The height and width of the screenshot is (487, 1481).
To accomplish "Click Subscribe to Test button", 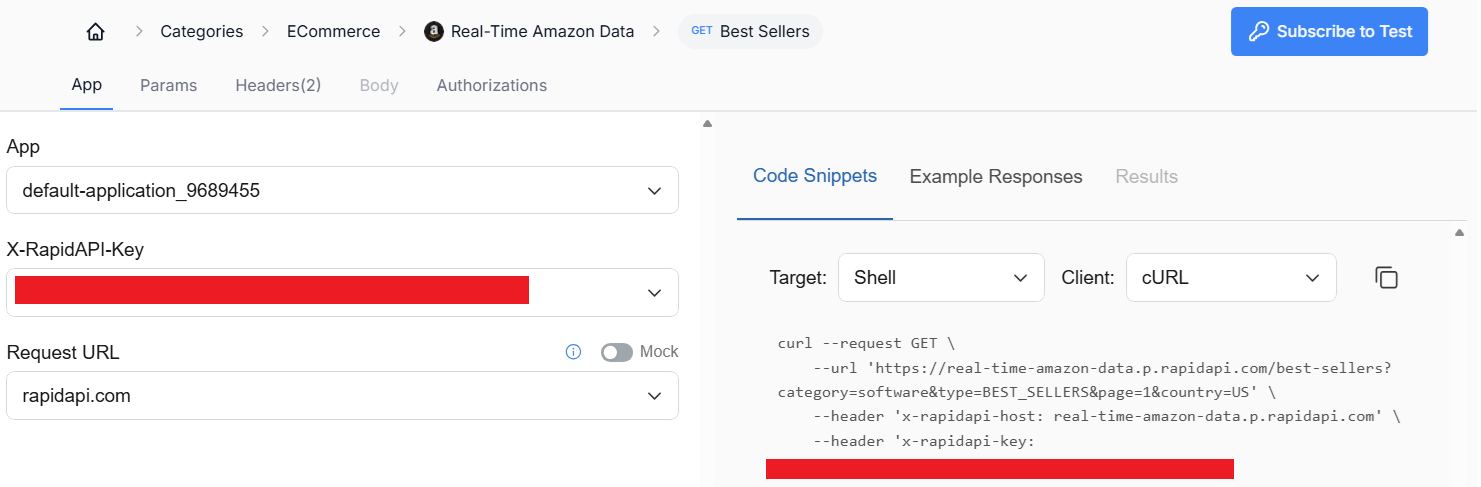I will [x=1329, y=32].
